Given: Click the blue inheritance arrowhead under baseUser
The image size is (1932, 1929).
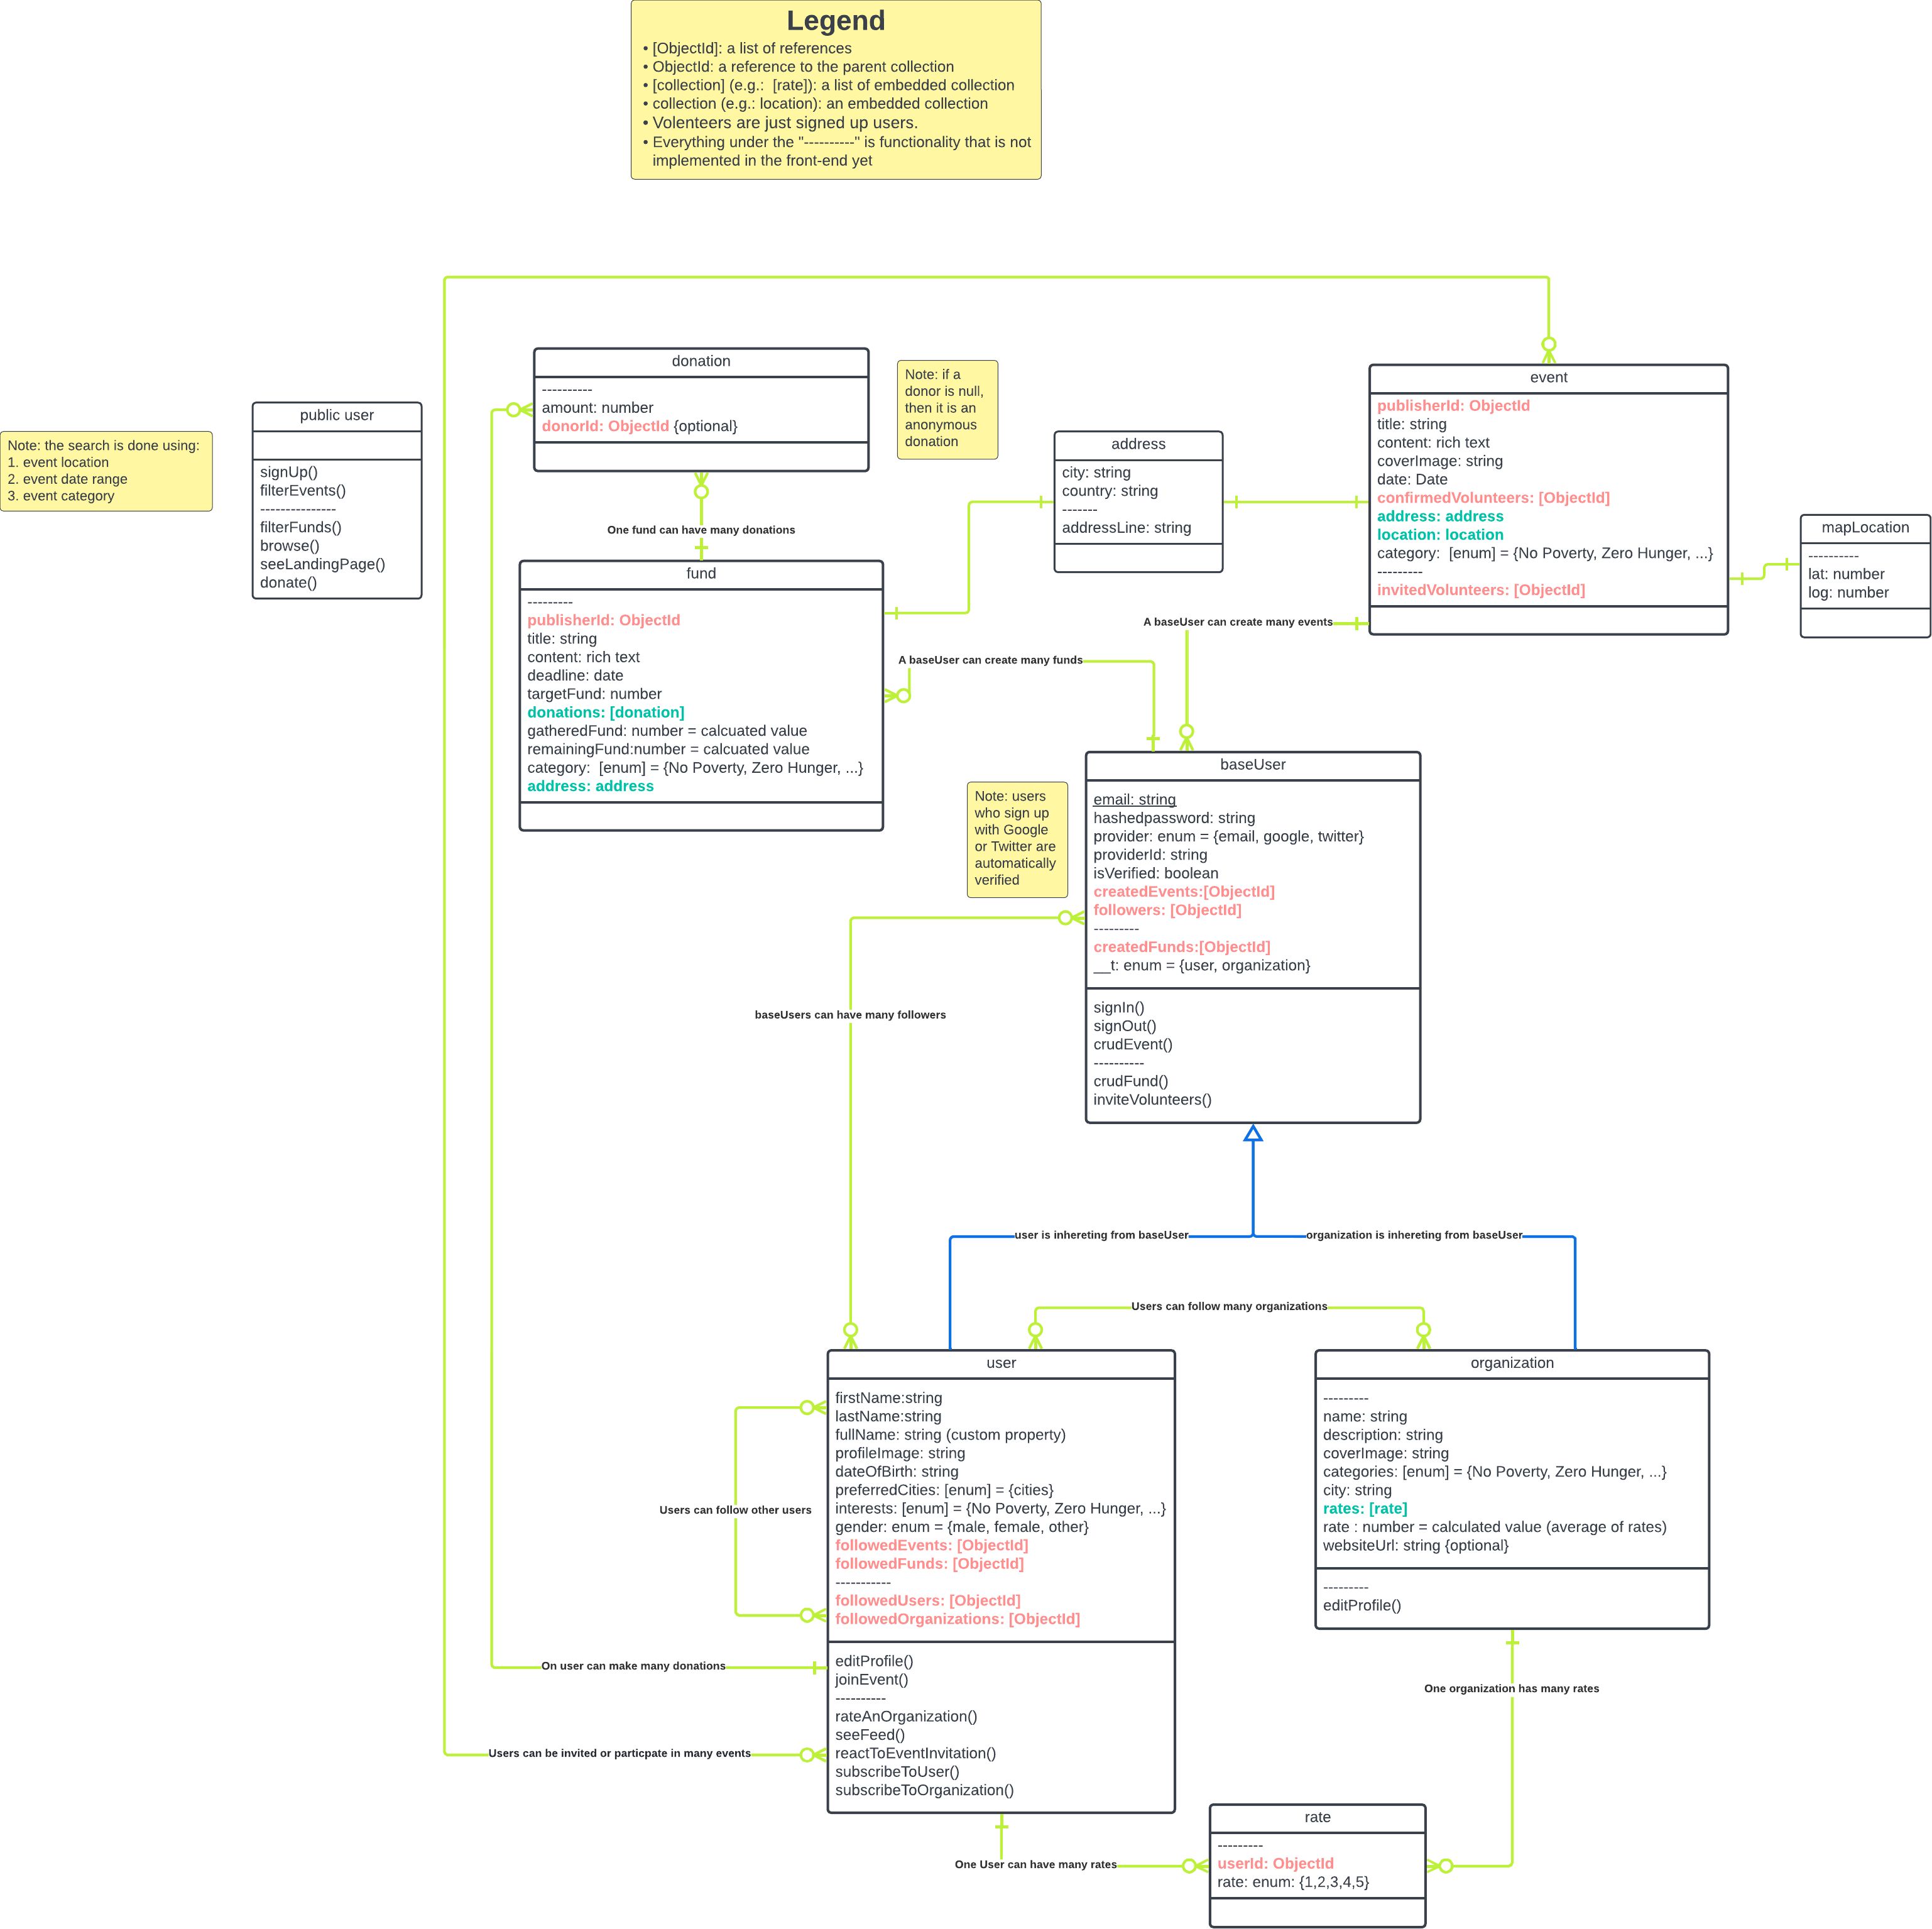Looking at the screenshot, I should coord(1252,1133).
